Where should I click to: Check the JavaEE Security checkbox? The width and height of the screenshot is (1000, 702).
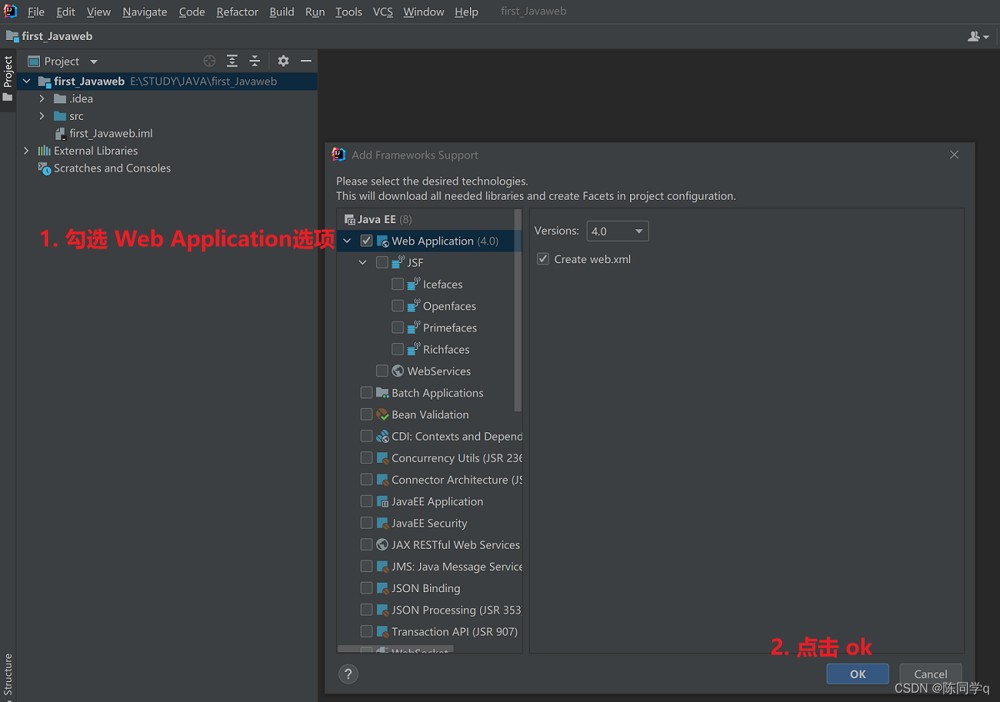click(x=366, y=523)
